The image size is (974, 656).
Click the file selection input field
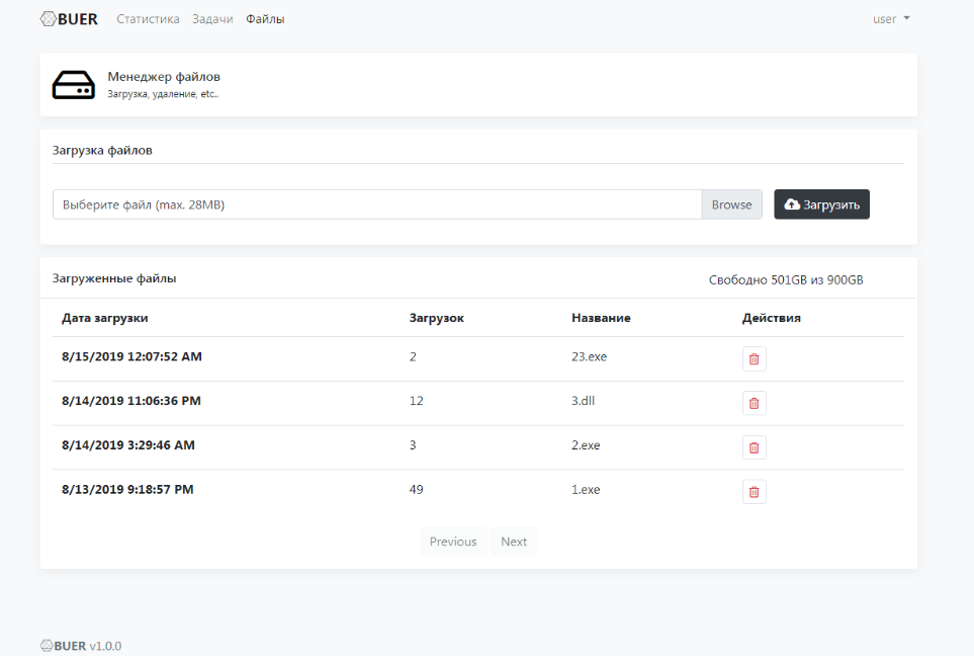point(378,204)
